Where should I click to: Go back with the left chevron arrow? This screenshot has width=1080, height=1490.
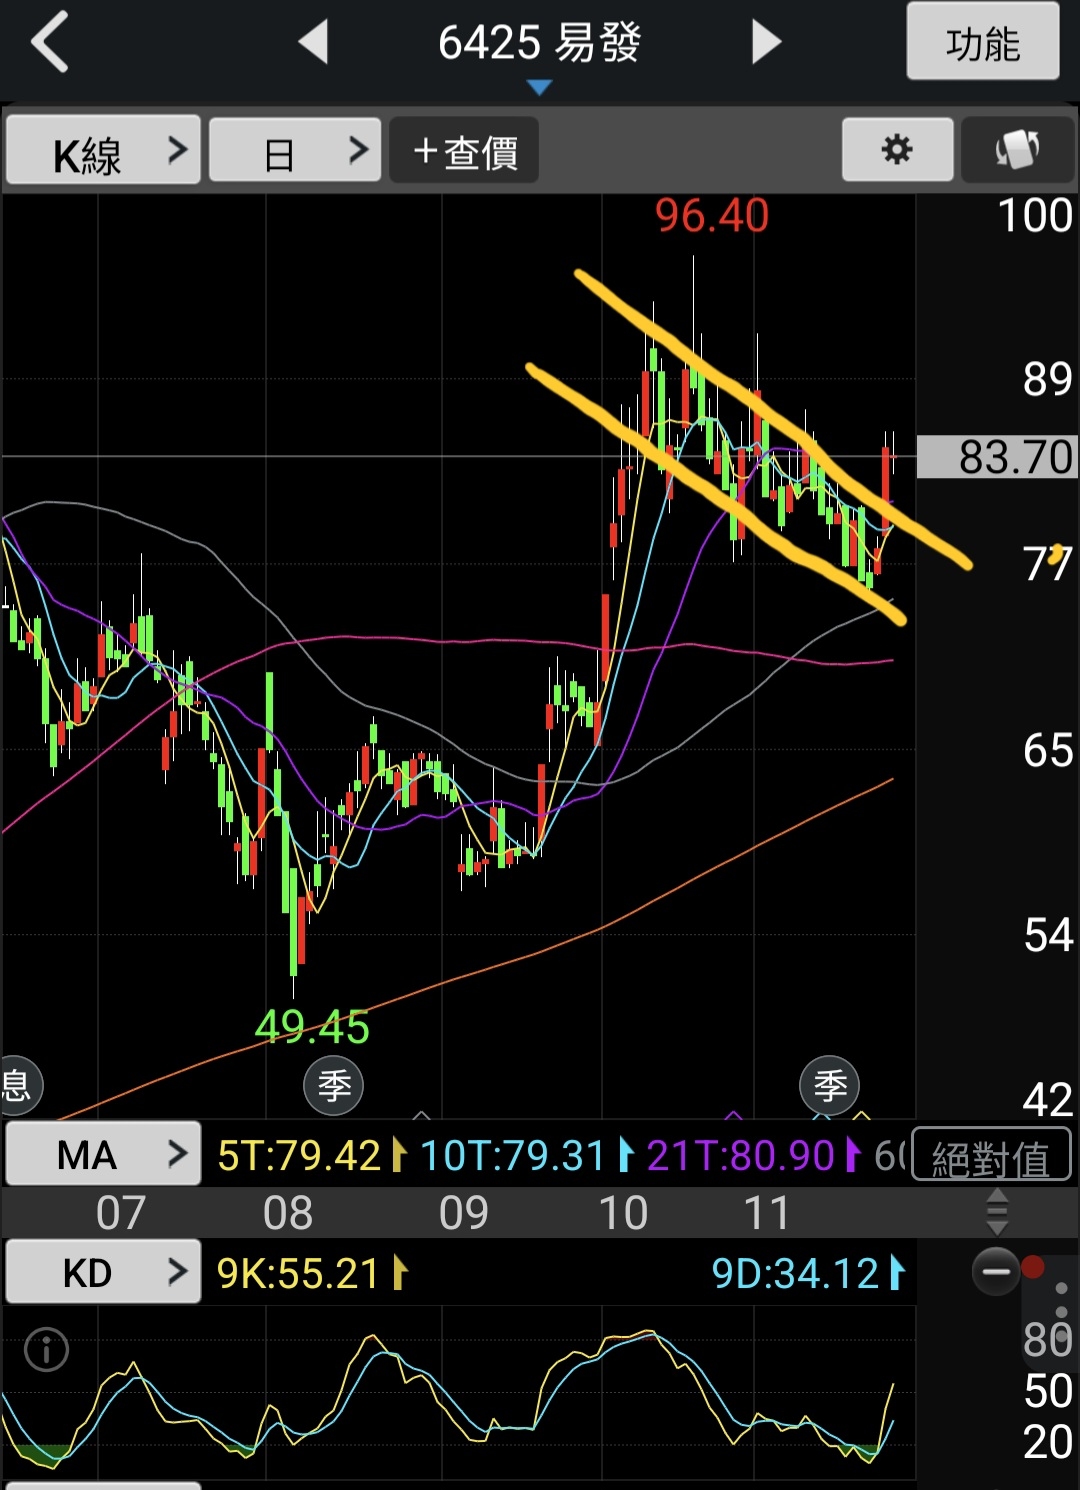(x=50, y=42)
